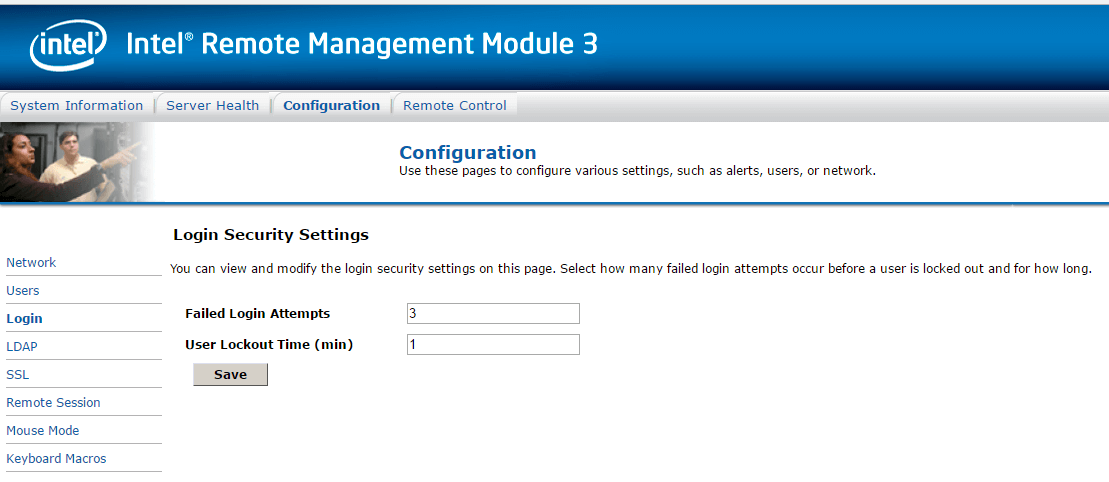Click the blue Configuration page heading
Viewport: 1109px width, 482px height.
click(x=467, y=153)
